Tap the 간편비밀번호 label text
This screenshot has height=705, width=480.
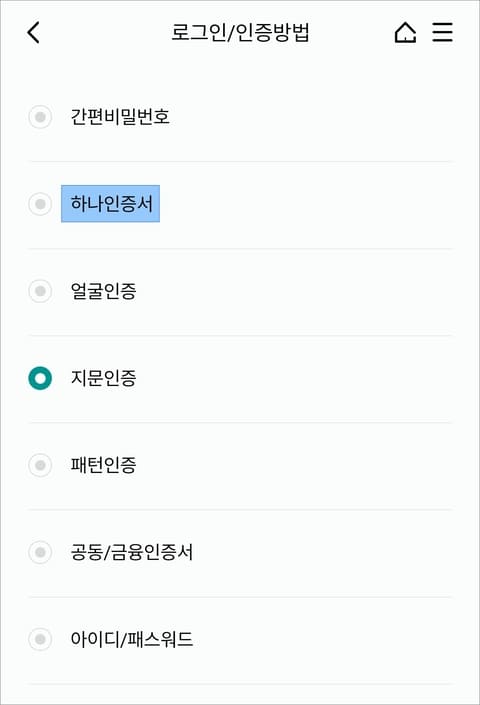click(120, 117)
